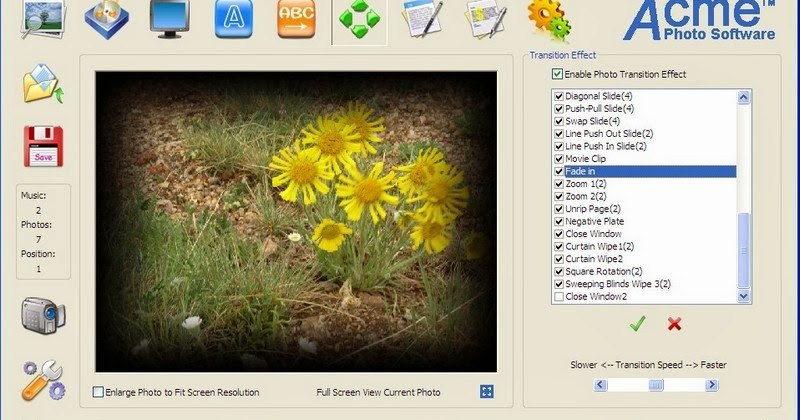Uncheck the Diagonal Slide(4) effect
Image resolution: width=800 pixels, height=420 pixels.
tap(559, 96)
